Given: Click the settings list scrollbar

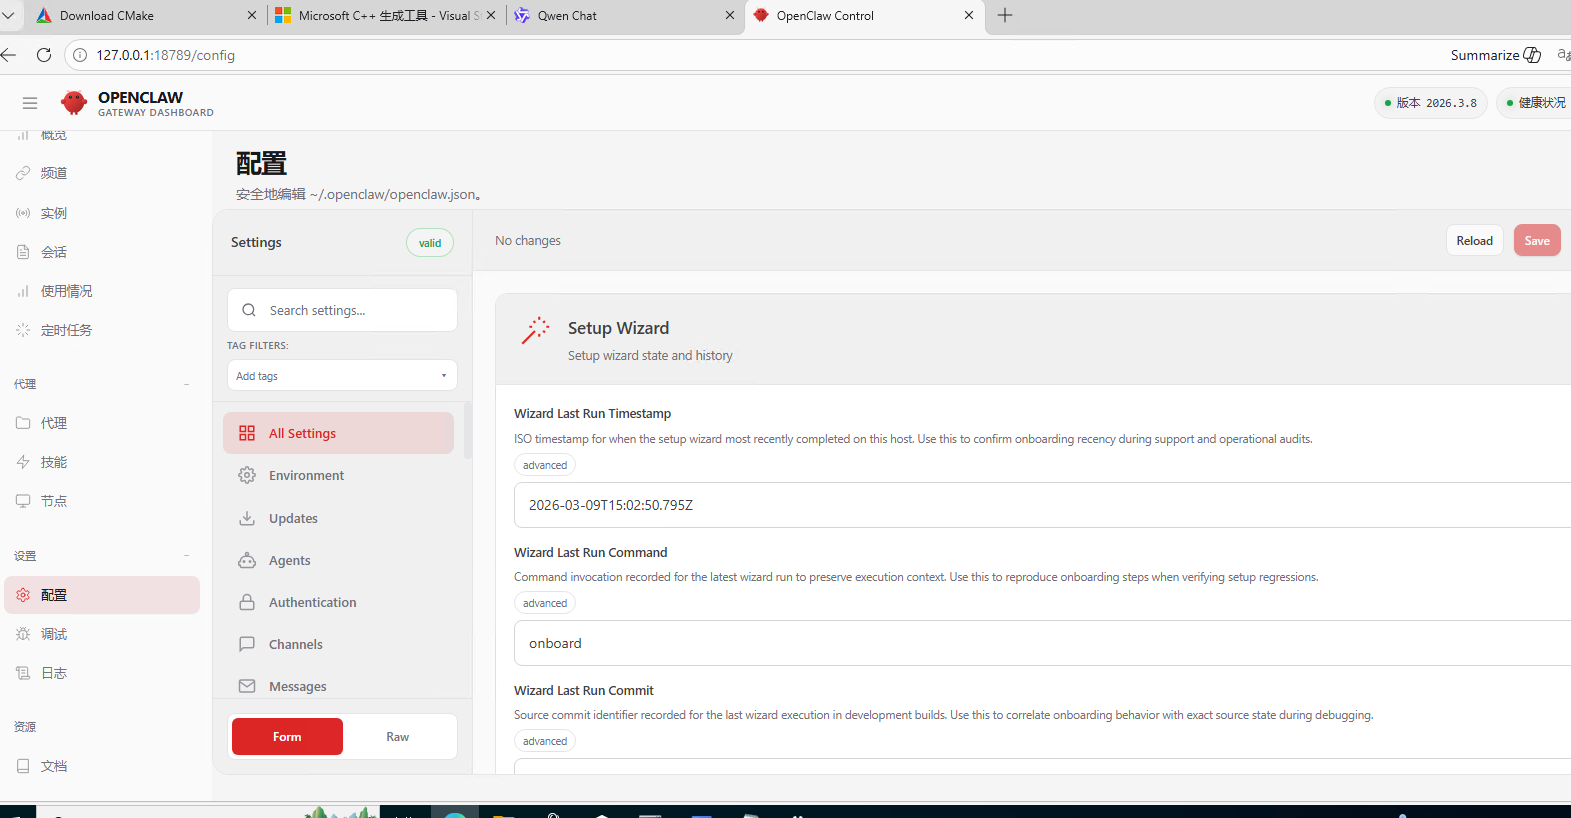Looking at the screenshot, I should (x=467, y=430).
